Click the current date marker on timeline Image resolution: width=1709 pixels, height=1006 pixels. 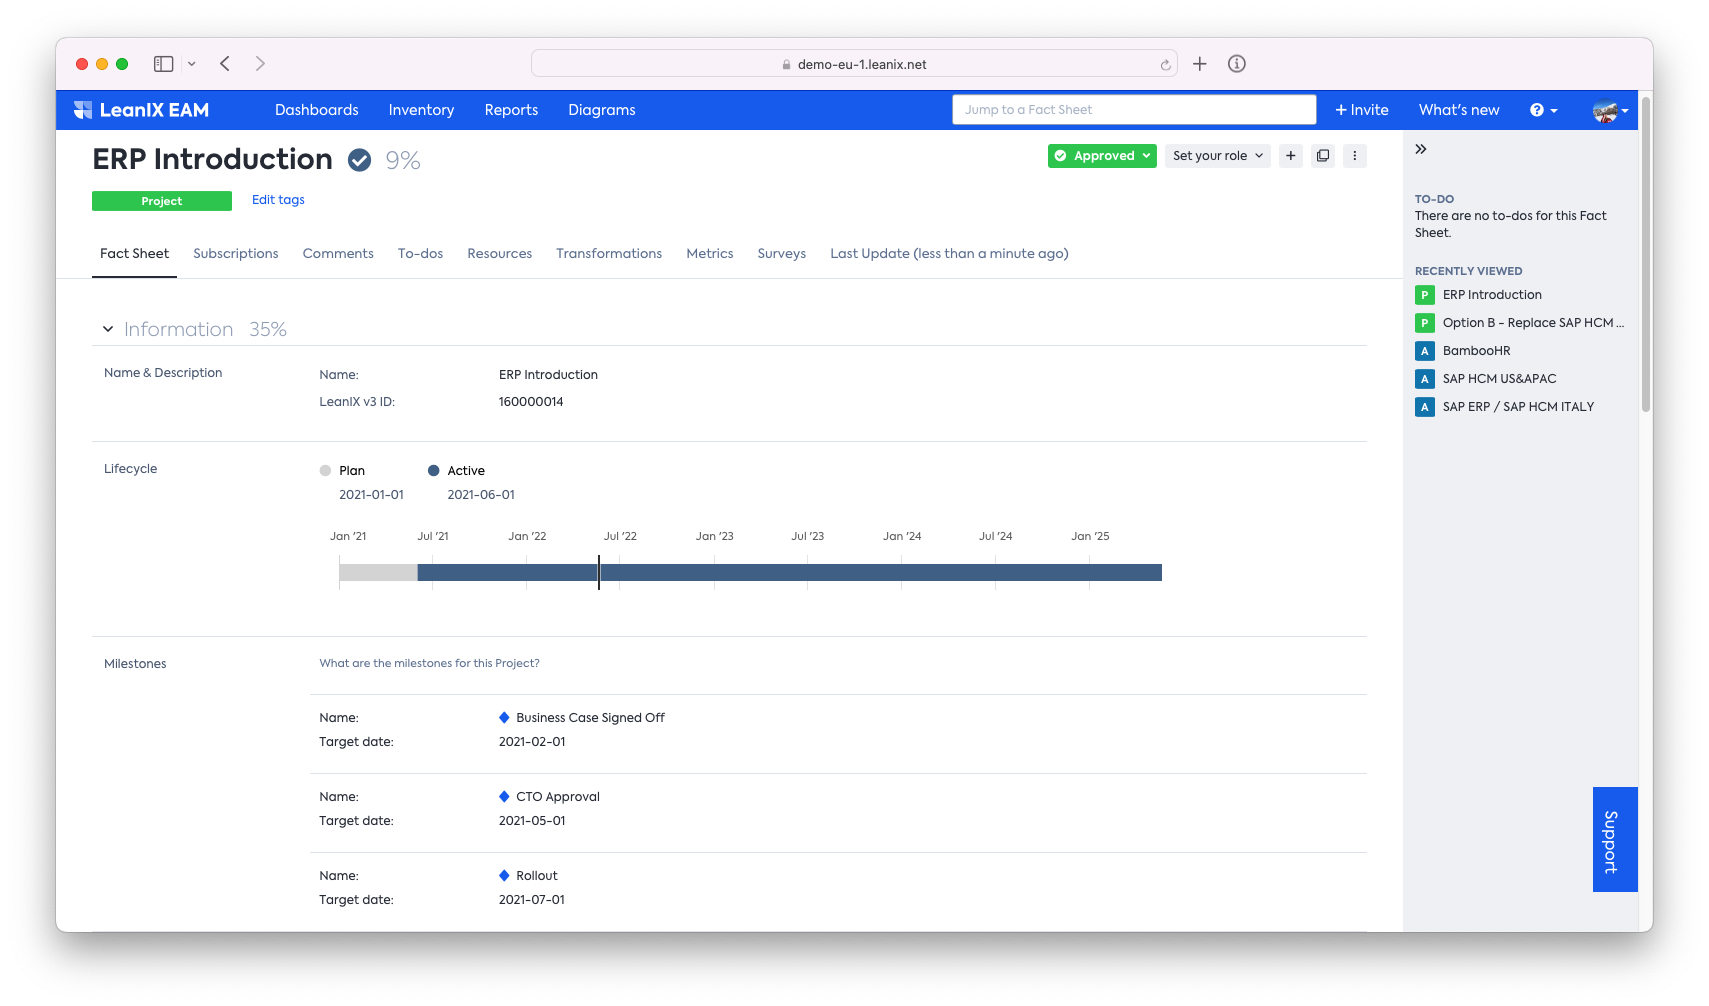tap(599, 573)
